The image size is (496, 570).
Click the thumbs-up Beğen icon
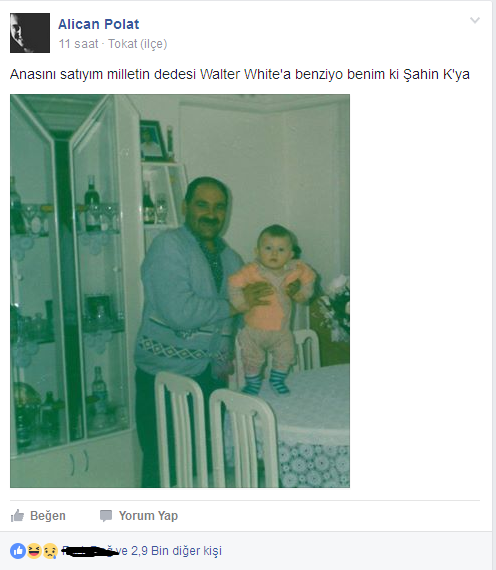[17, 515]
